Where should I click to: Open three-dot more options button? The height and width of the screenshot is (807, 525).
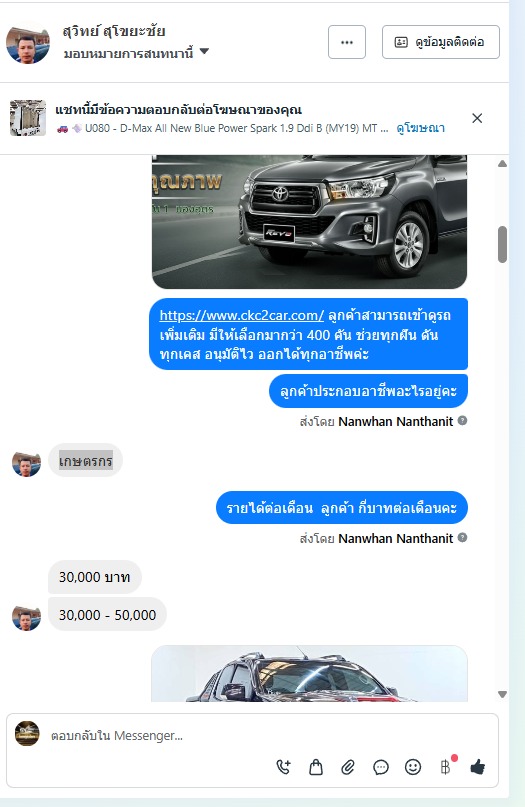[x=347, y=42]
